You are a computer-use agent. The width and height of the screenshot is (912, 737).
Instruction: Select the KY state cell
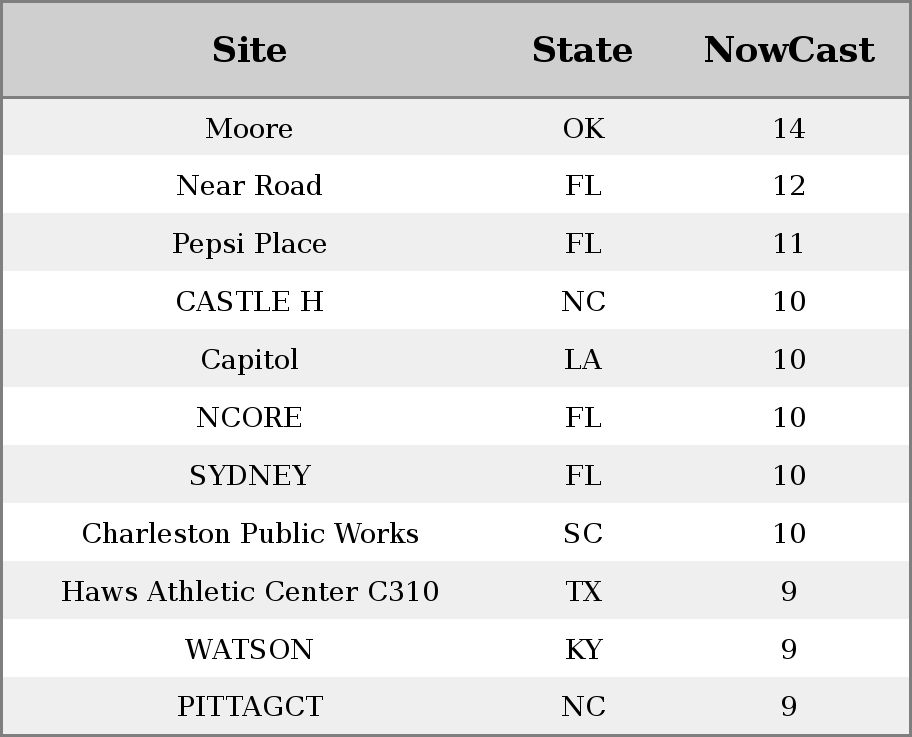(x=583, y=649)
